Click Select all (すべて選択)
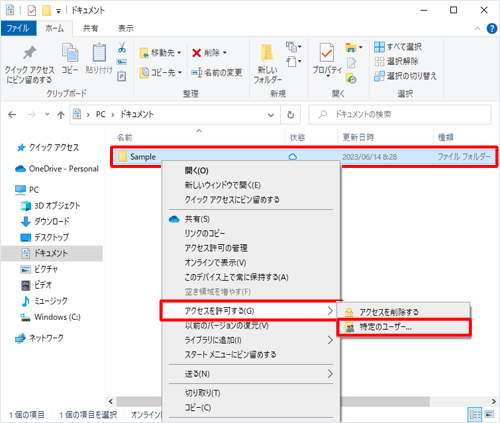The width and height of the screenshot is (500, 423). pos(398,47)
